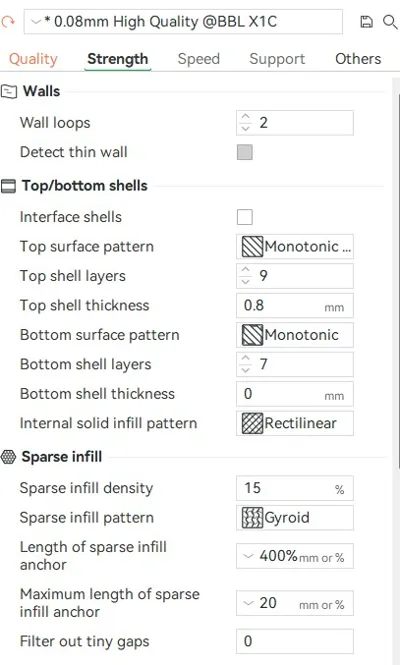This screenshot has width=400, height=665.
Task: Click the Sparse infill hexagon icon
Action: (8, 457)
